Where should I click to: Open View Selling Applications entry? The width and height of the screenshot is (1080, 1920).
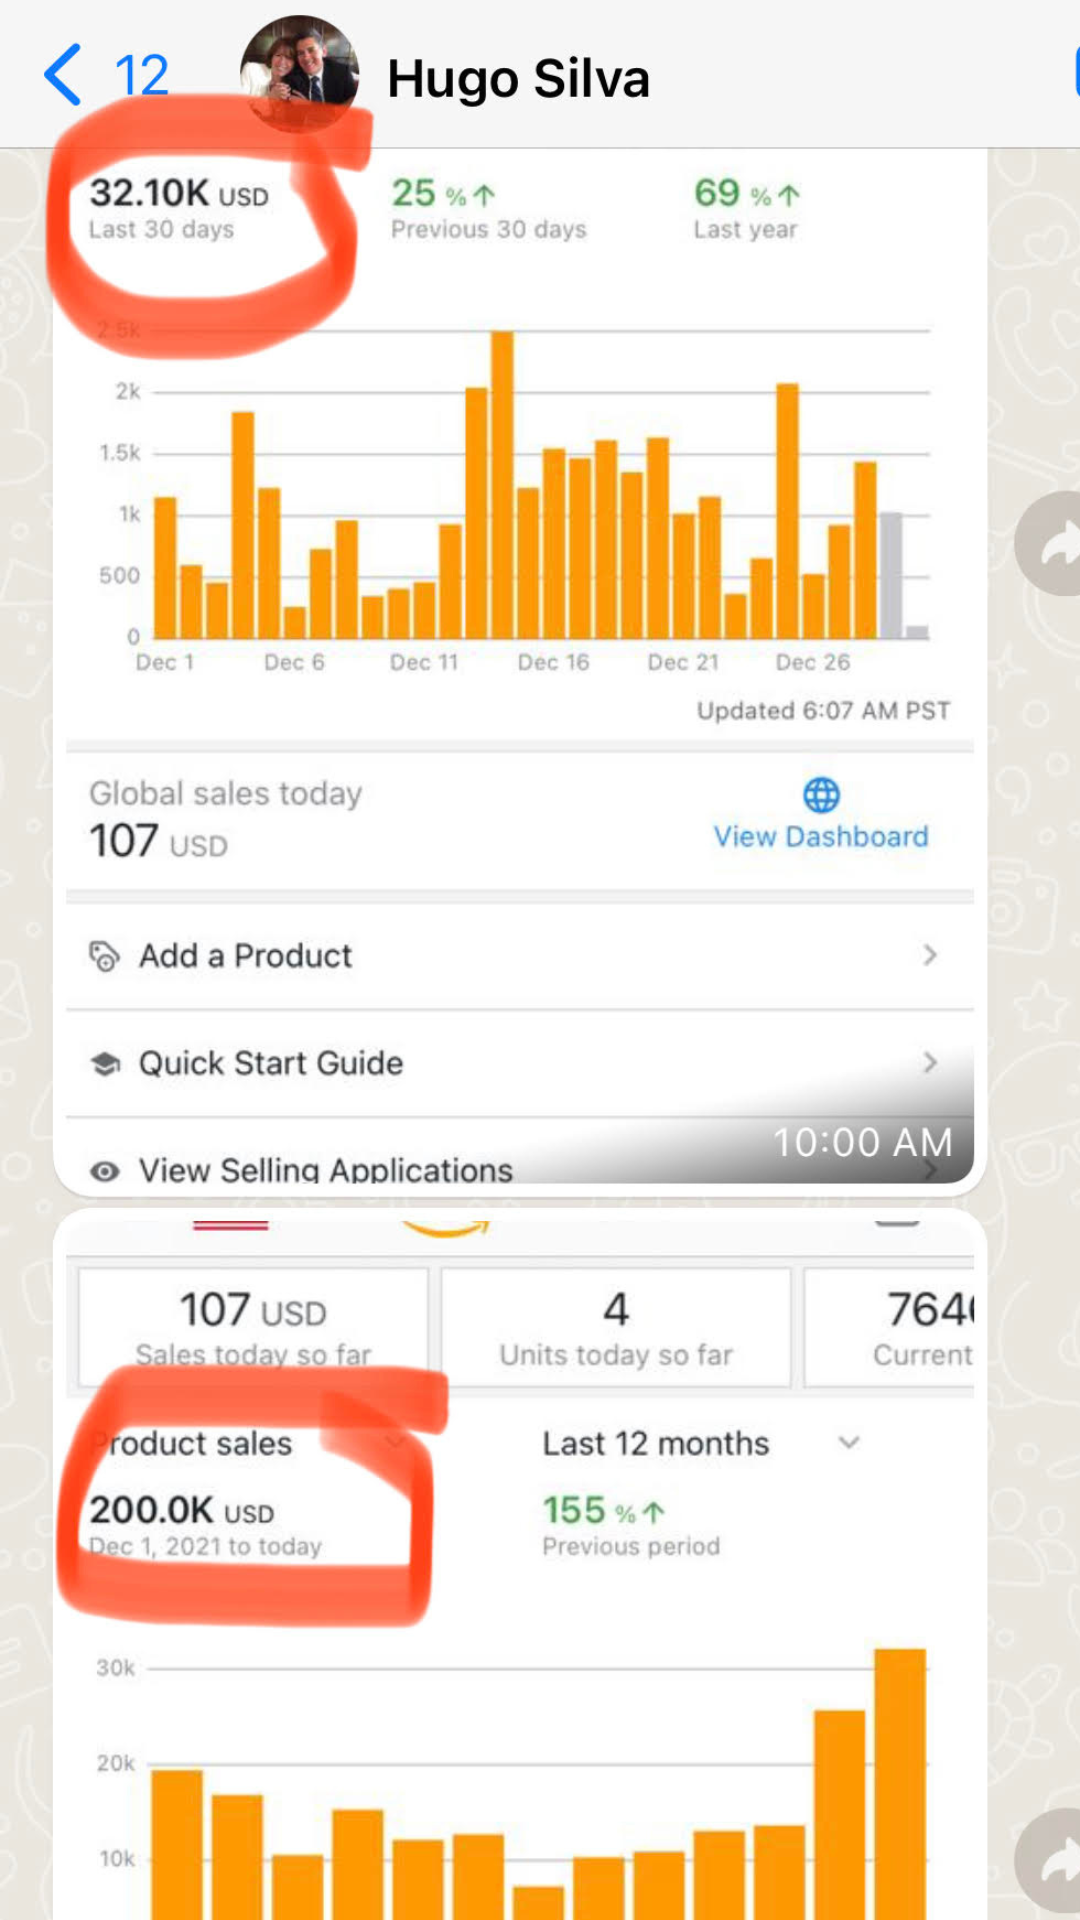click(x=325, y=1170)
